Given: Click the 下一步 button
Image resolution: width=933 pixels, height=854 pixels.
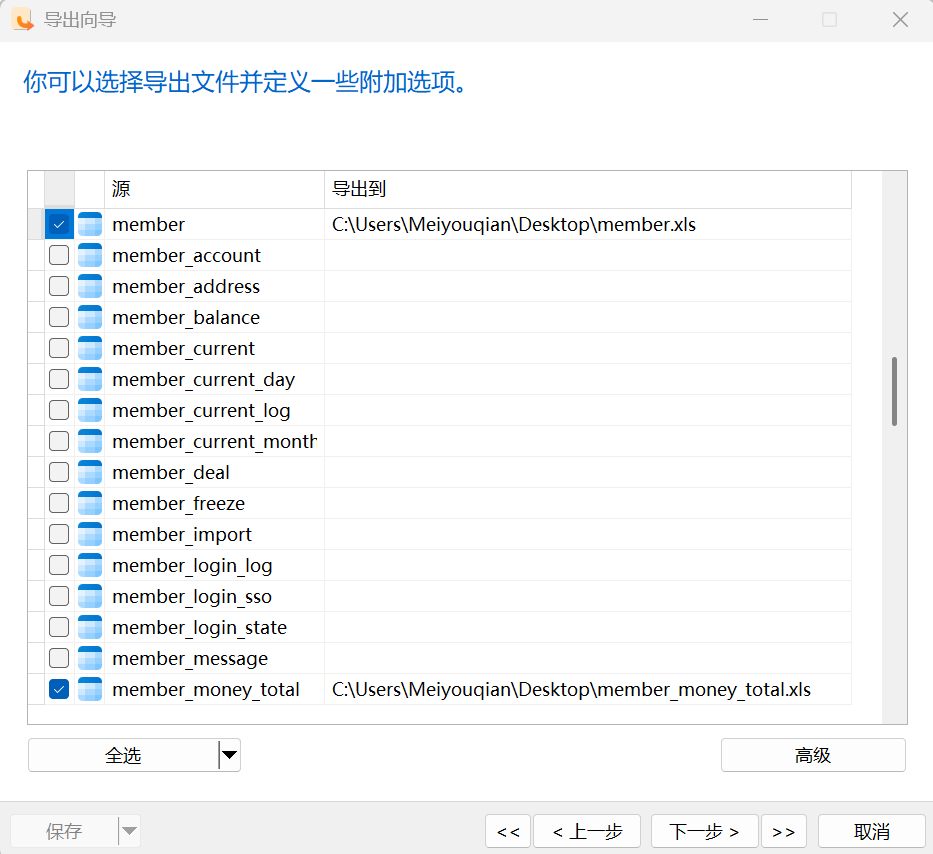Looking at the screenshot, I should (x=704, y=831).
